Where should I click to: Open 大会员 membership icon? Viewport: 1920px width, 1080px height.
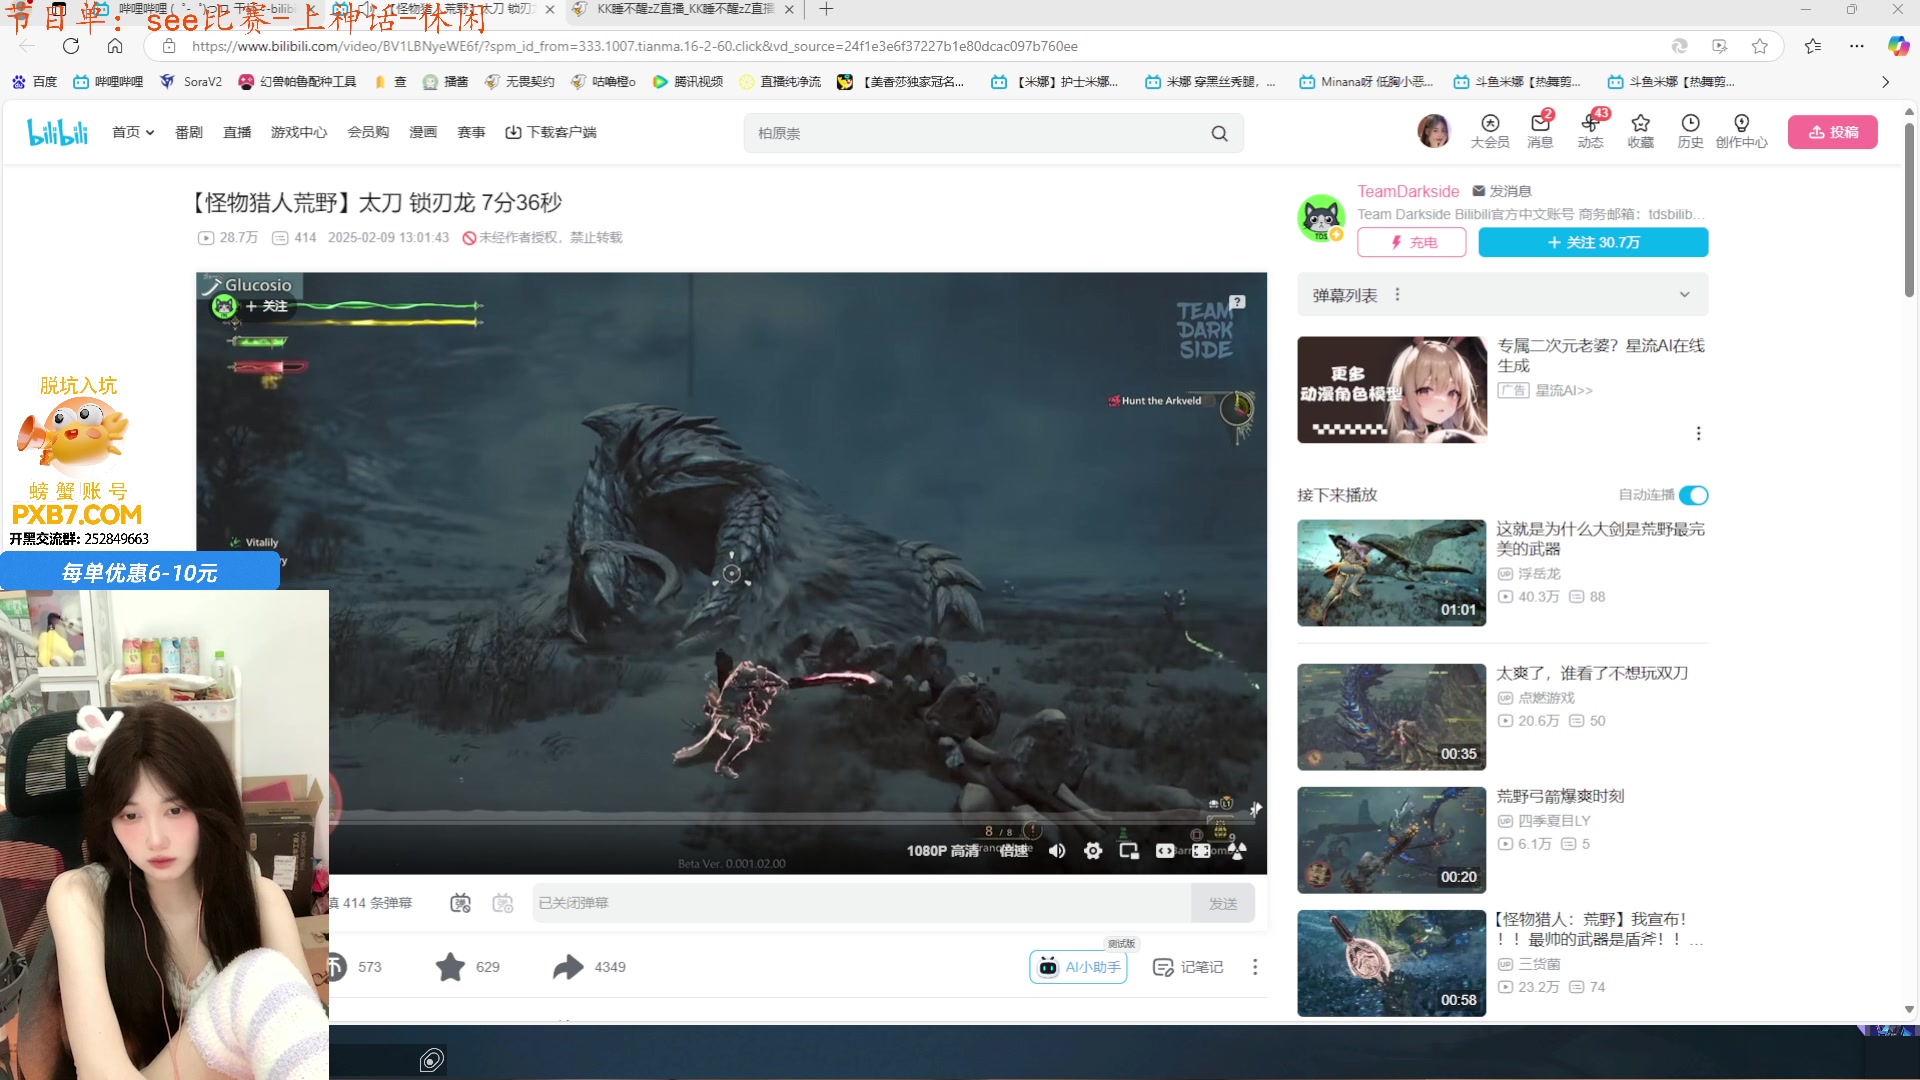tap(1490, 131)
